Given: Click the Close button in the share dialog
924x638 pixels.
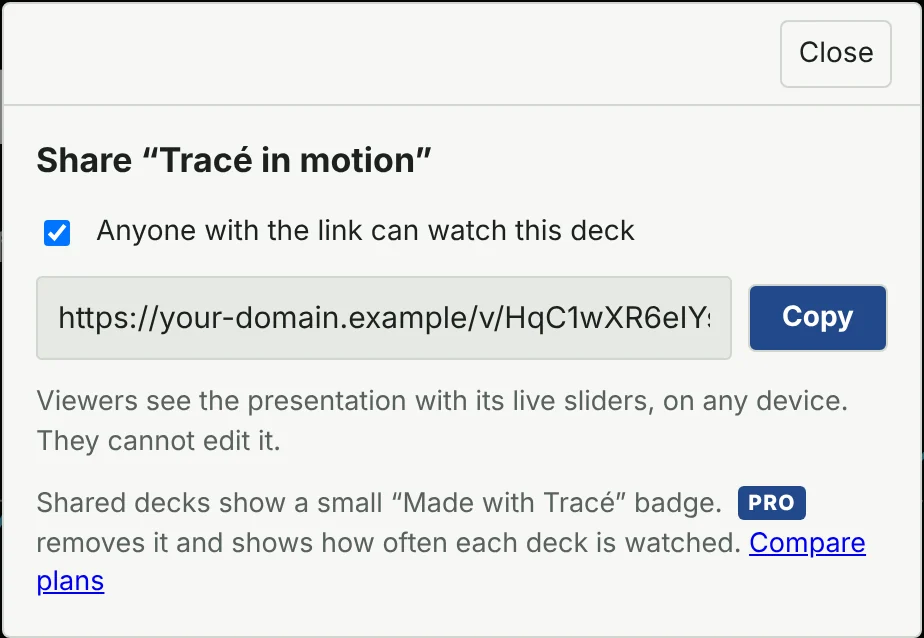Looking at the screenshot, I should pyautogui.click(x=836, y=54).
